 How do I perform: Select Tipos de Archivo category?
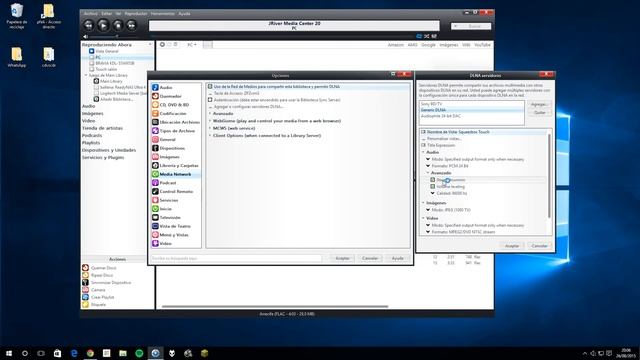tap(173, 131)
